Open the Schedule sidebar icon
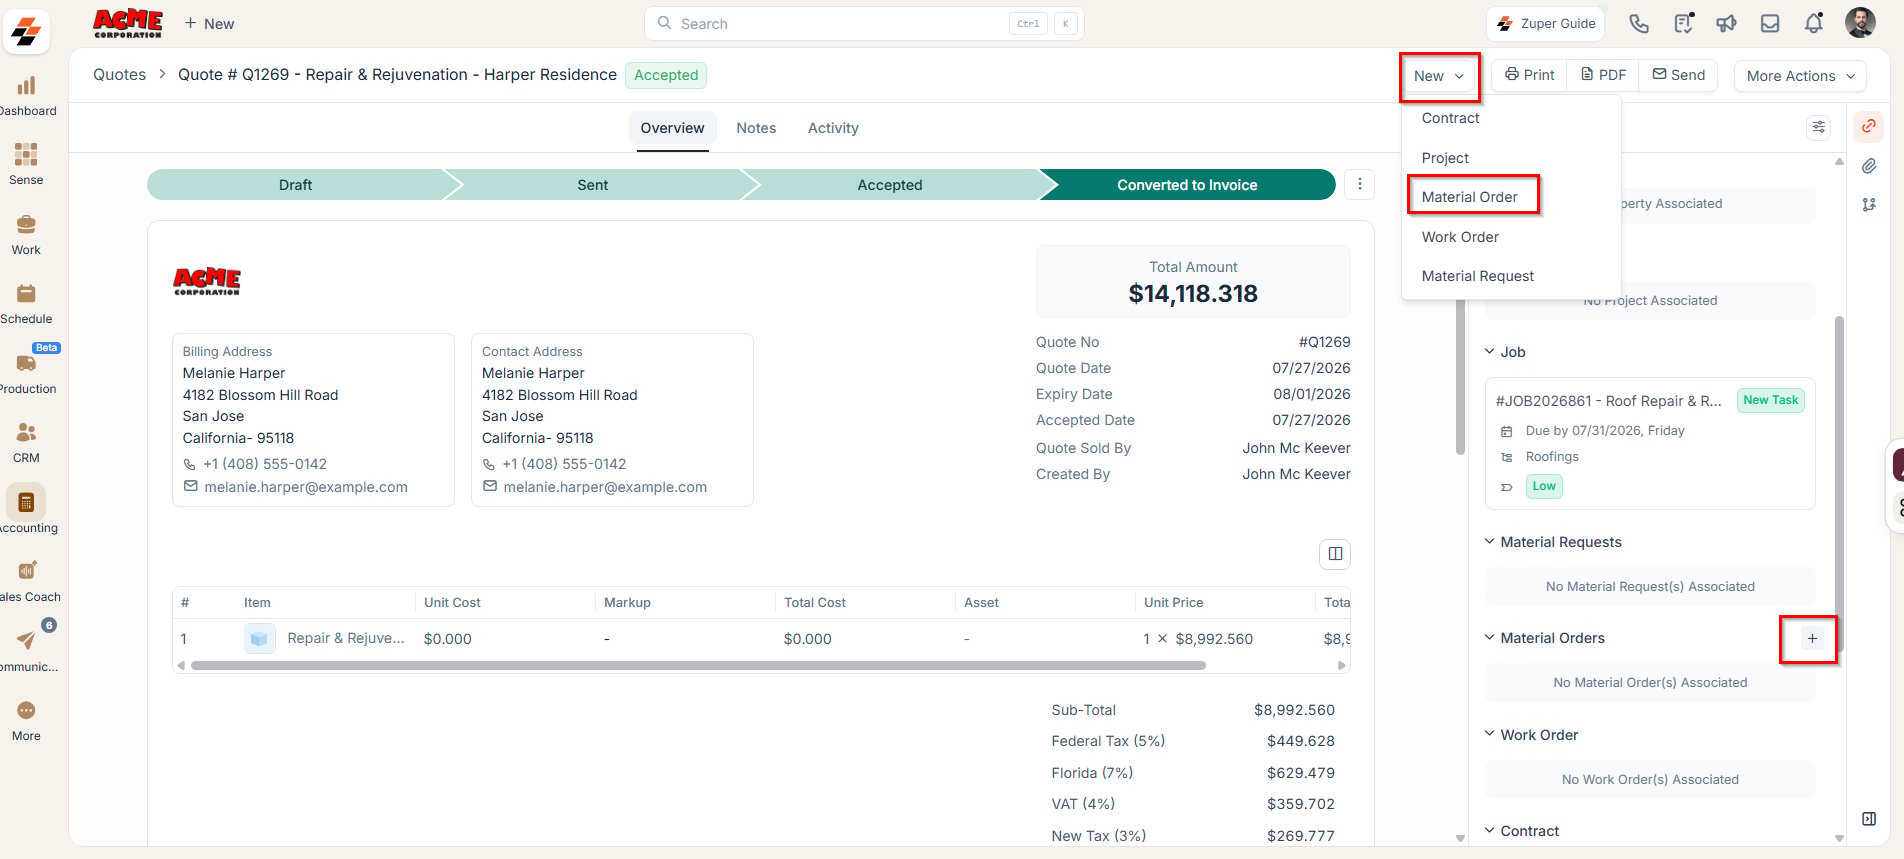The width and height of the screenshot is (1904, 859). click(26, 293)
